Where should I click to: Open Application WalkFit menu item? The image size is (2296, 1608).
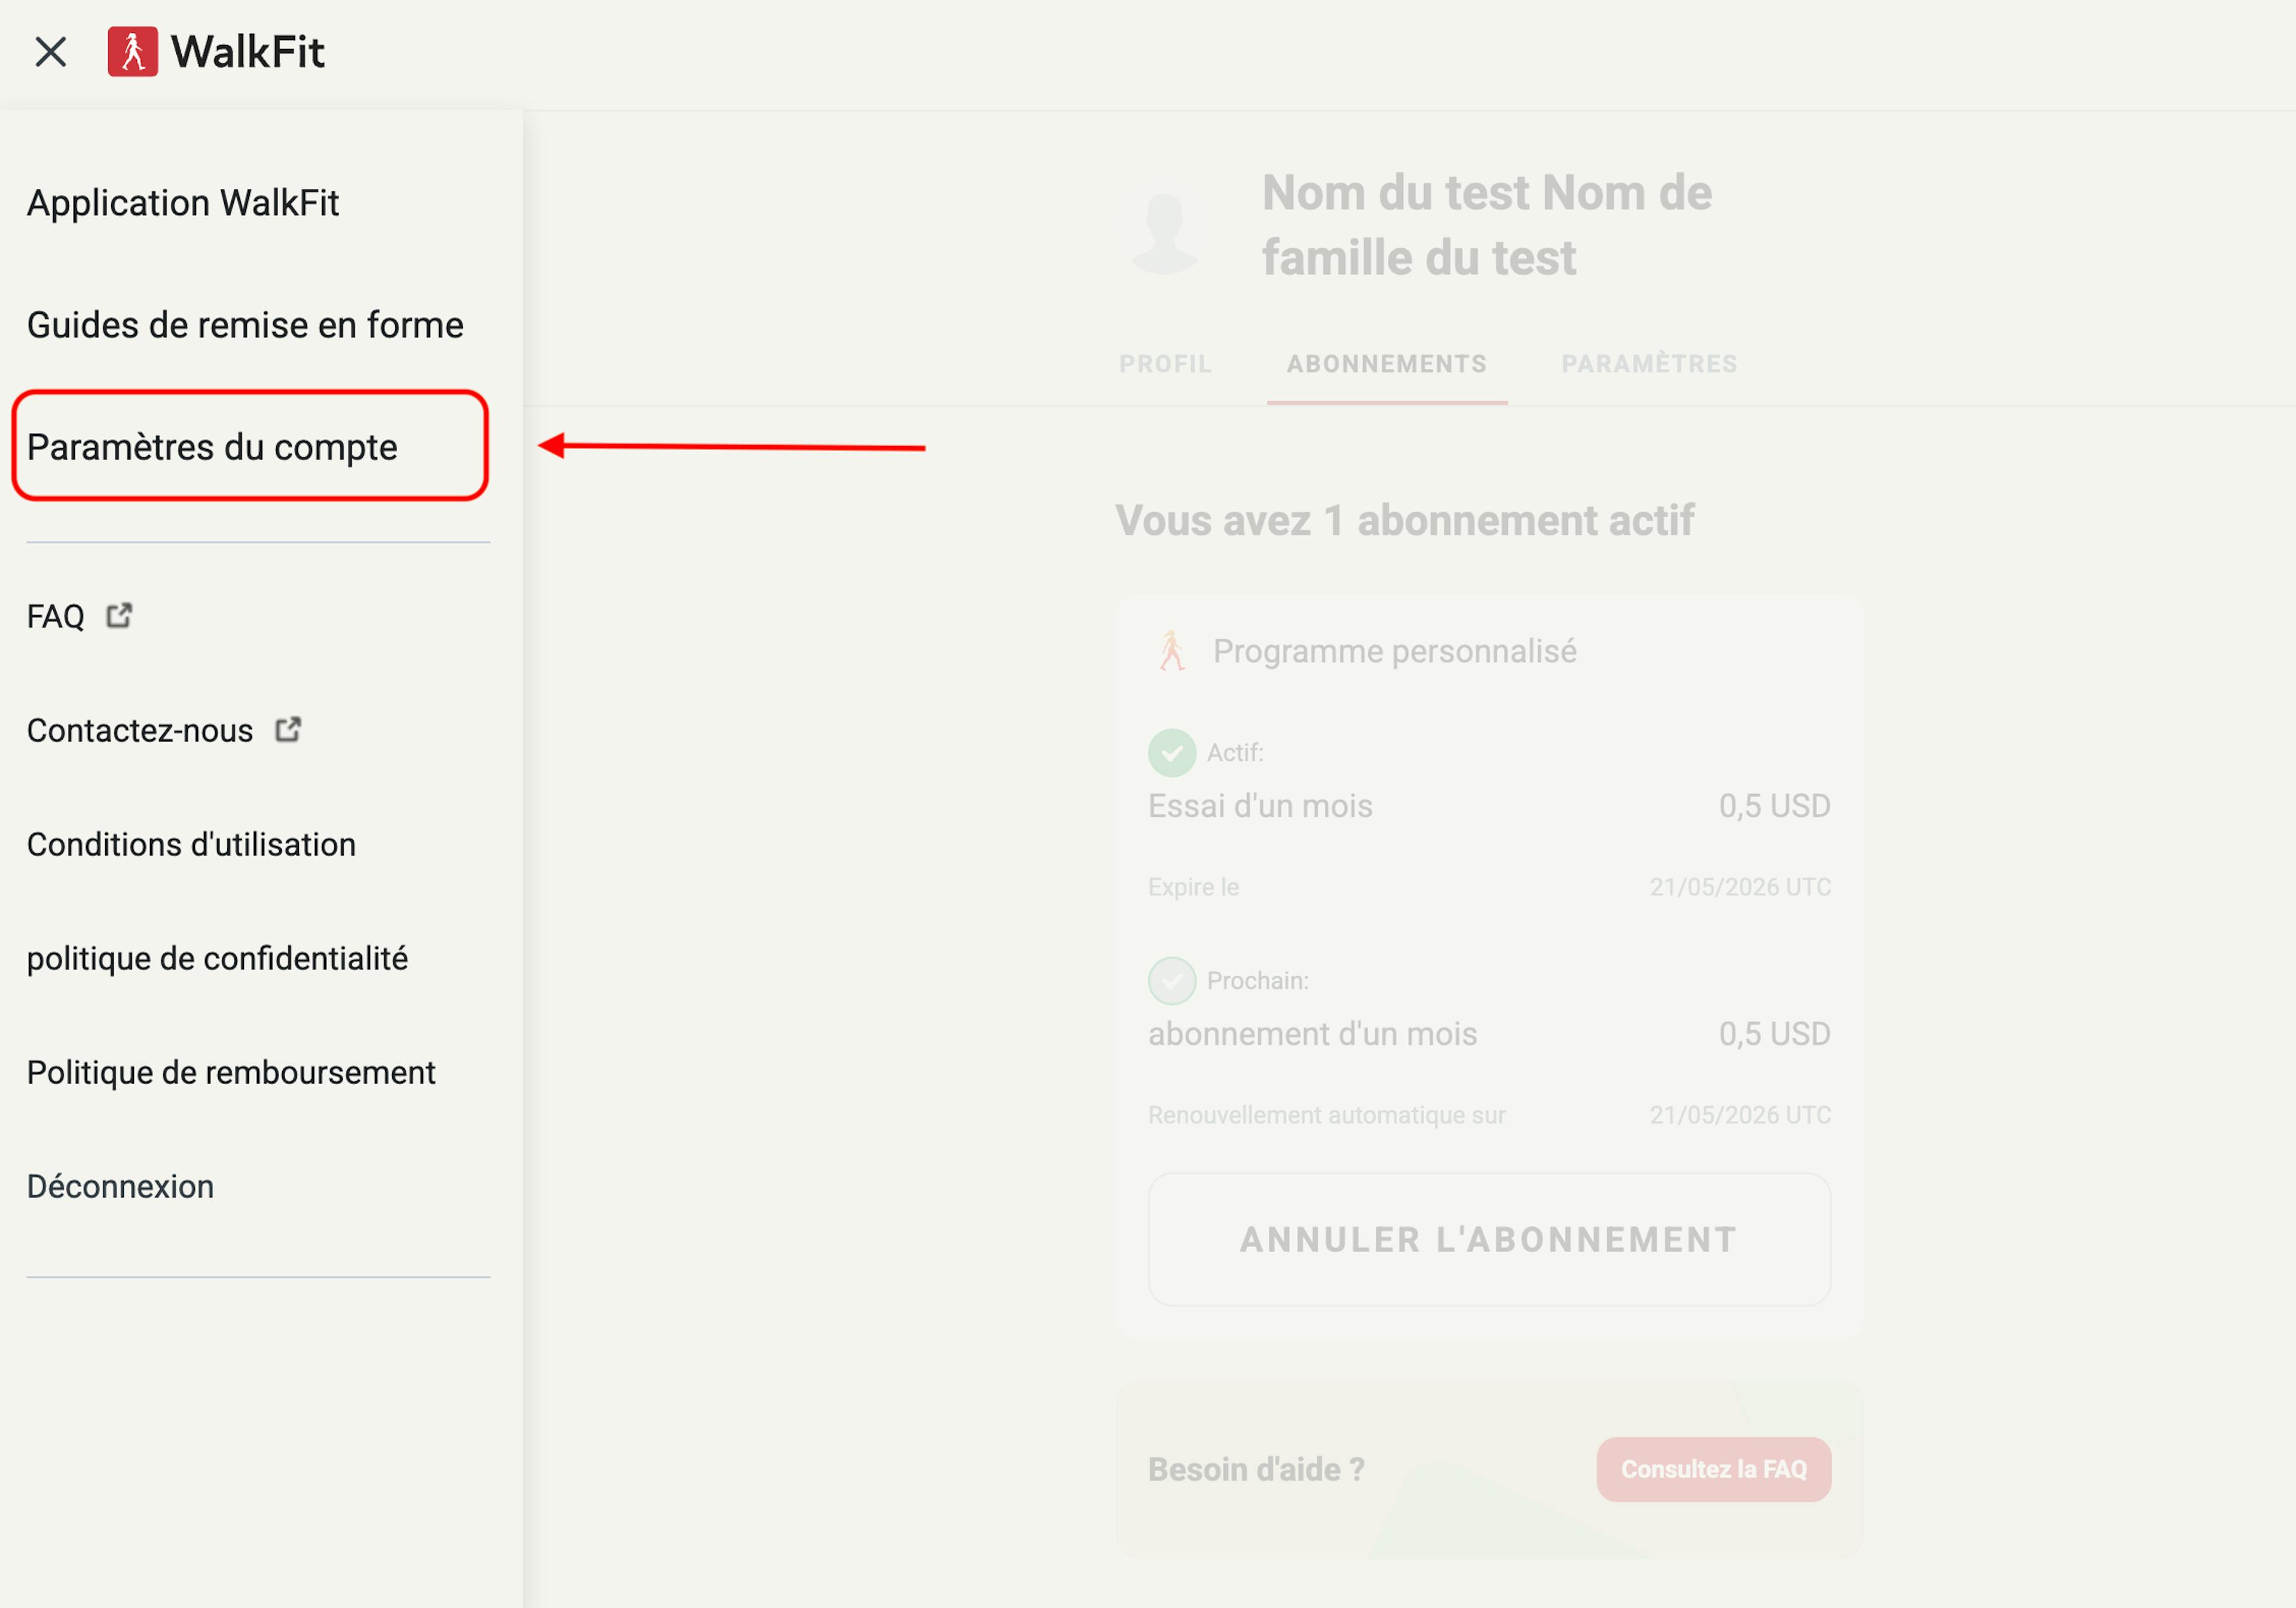pos(183,203)
